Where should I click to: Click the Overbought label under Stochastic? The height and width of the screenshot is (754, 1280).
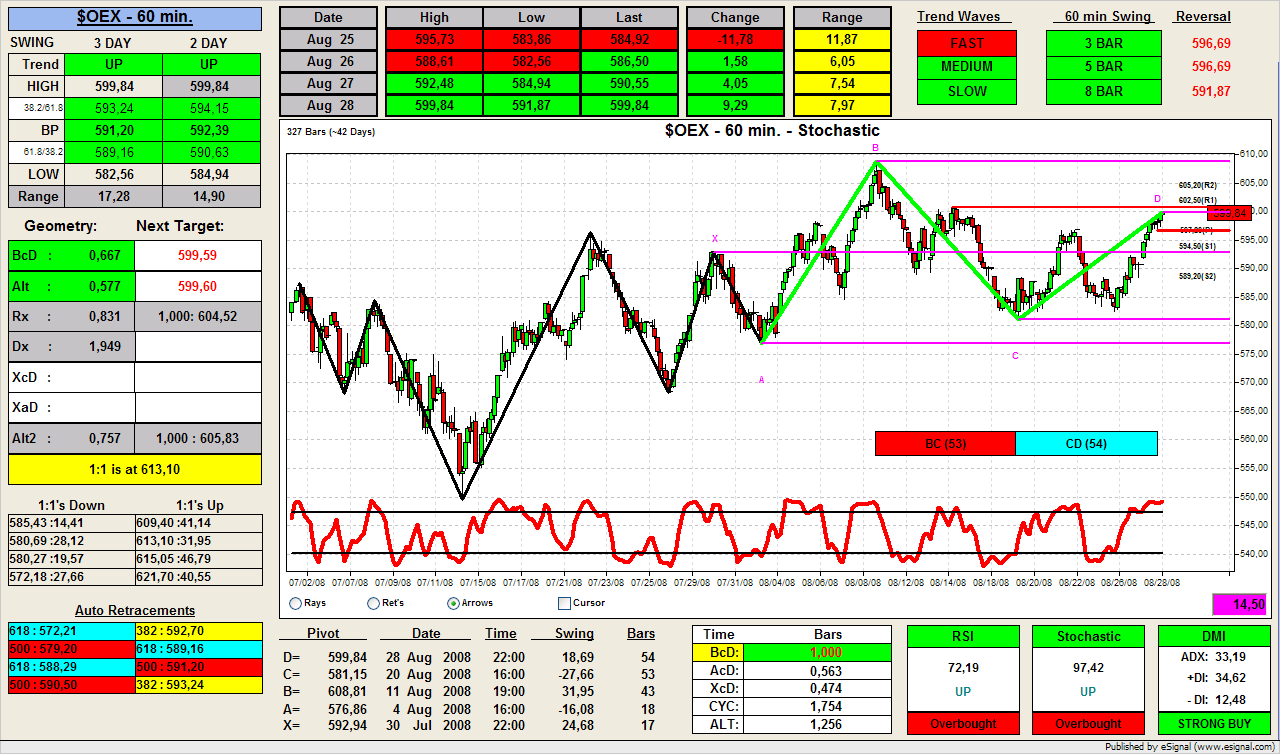pos(1088,723)
